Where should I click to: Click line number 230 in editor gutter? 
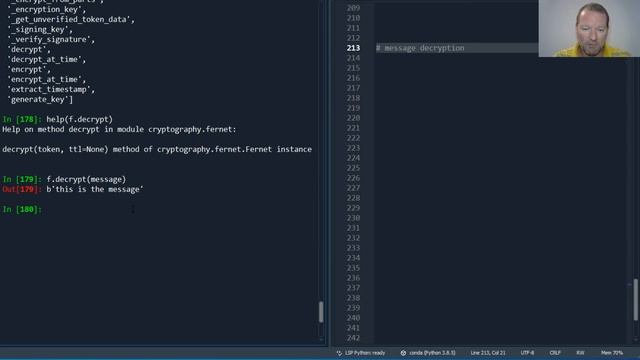tap(353, 218)
